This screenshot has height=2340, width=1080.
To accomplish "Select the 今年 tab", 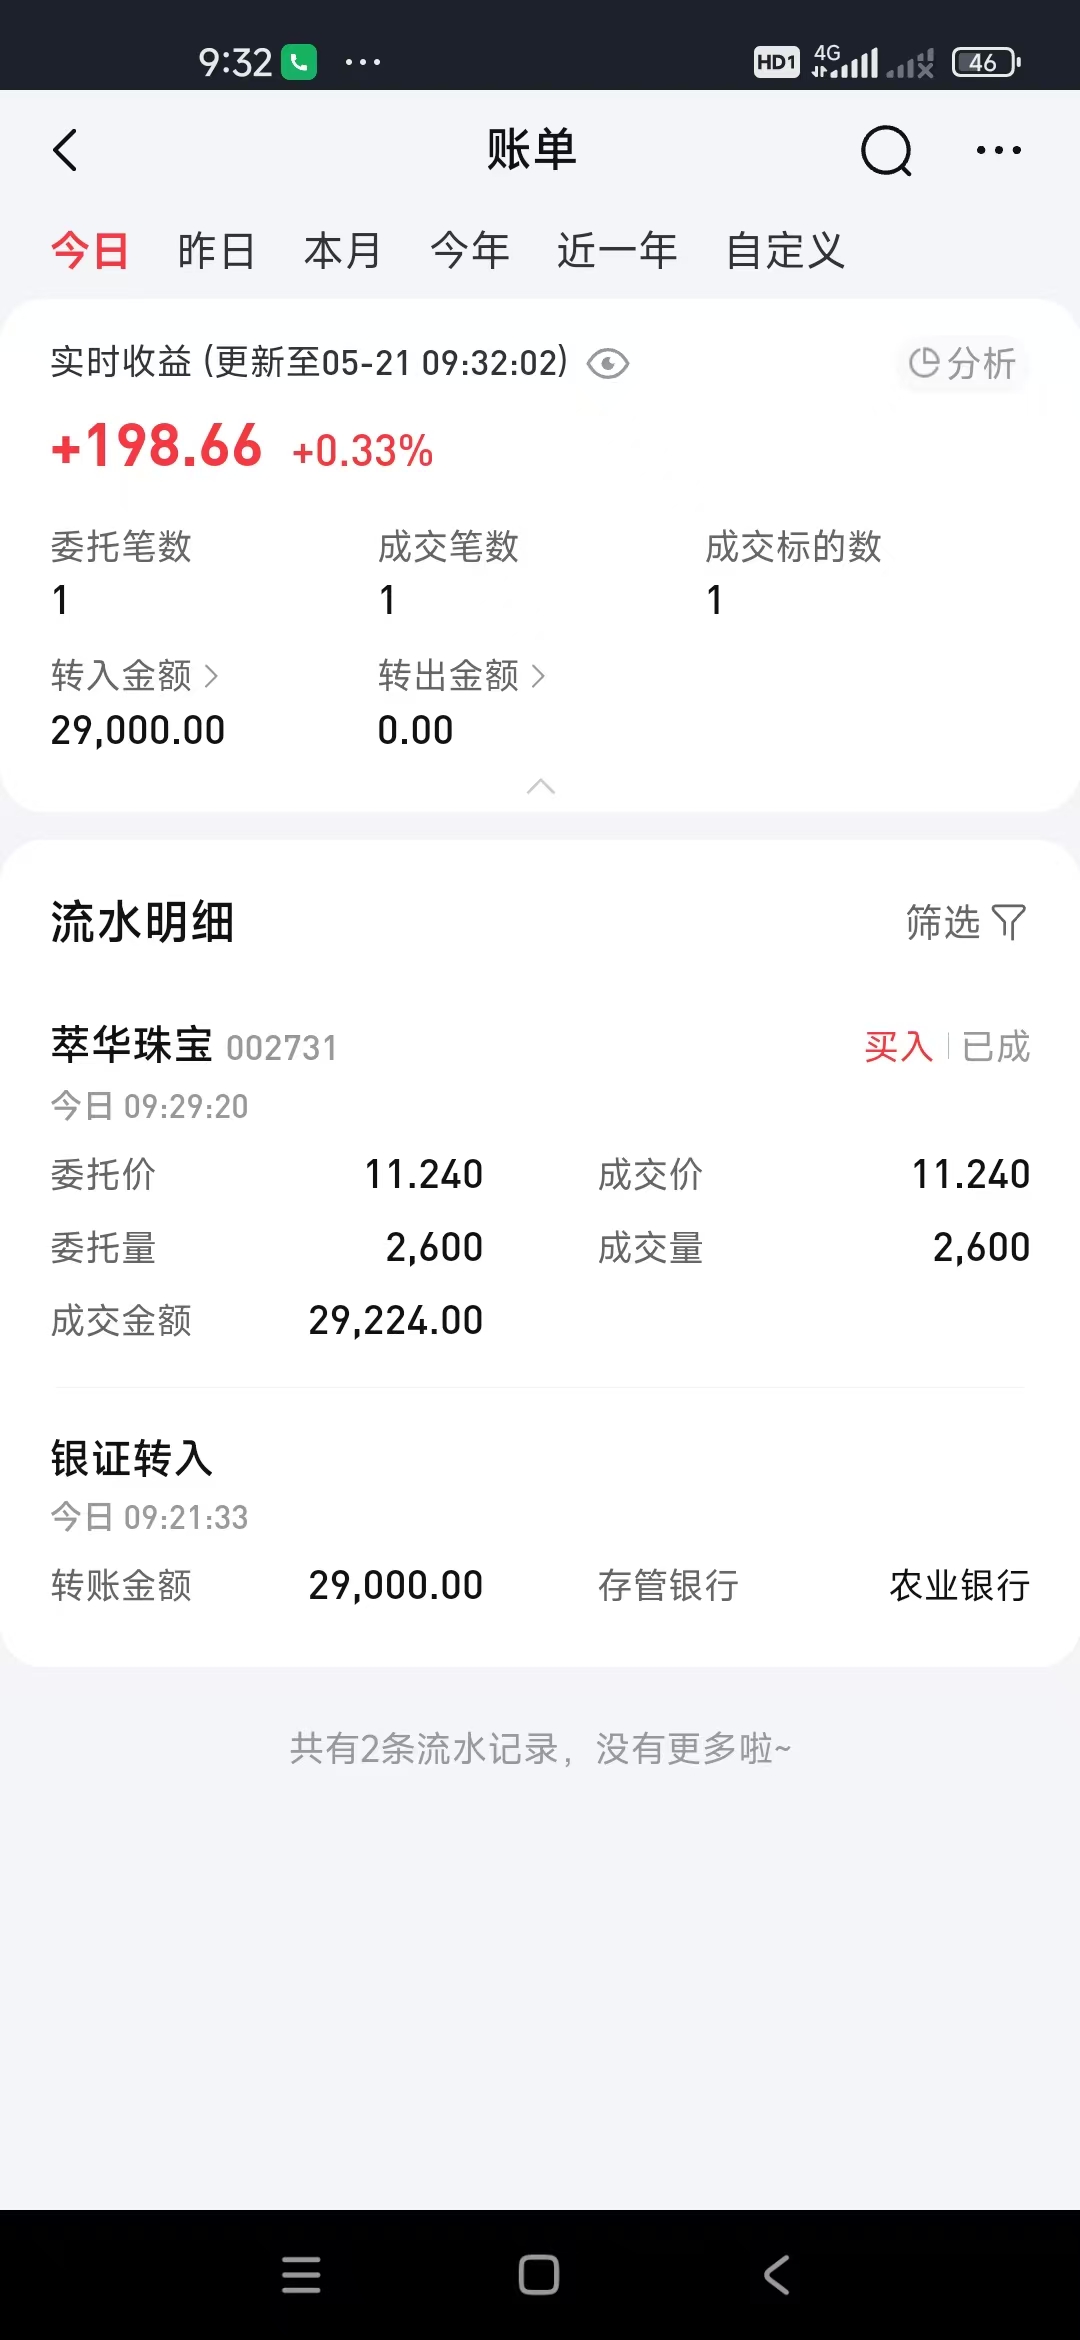I will coord(470,250).
